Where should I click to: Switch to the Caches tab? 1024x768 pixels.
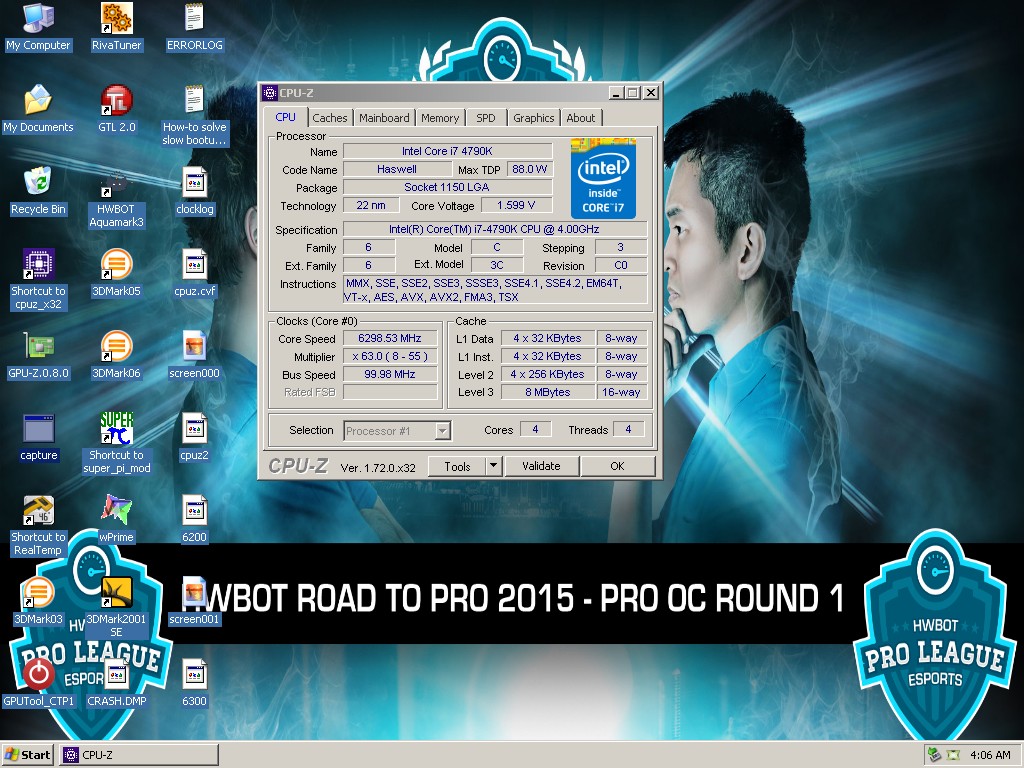[x=330, y=118]
